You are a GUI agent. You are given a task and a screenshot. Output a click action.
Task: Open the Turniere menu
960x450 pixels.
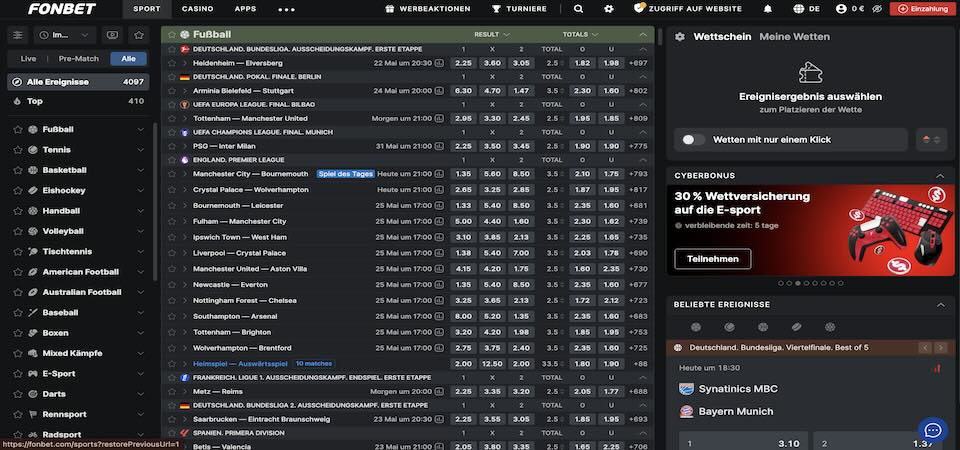519,9
